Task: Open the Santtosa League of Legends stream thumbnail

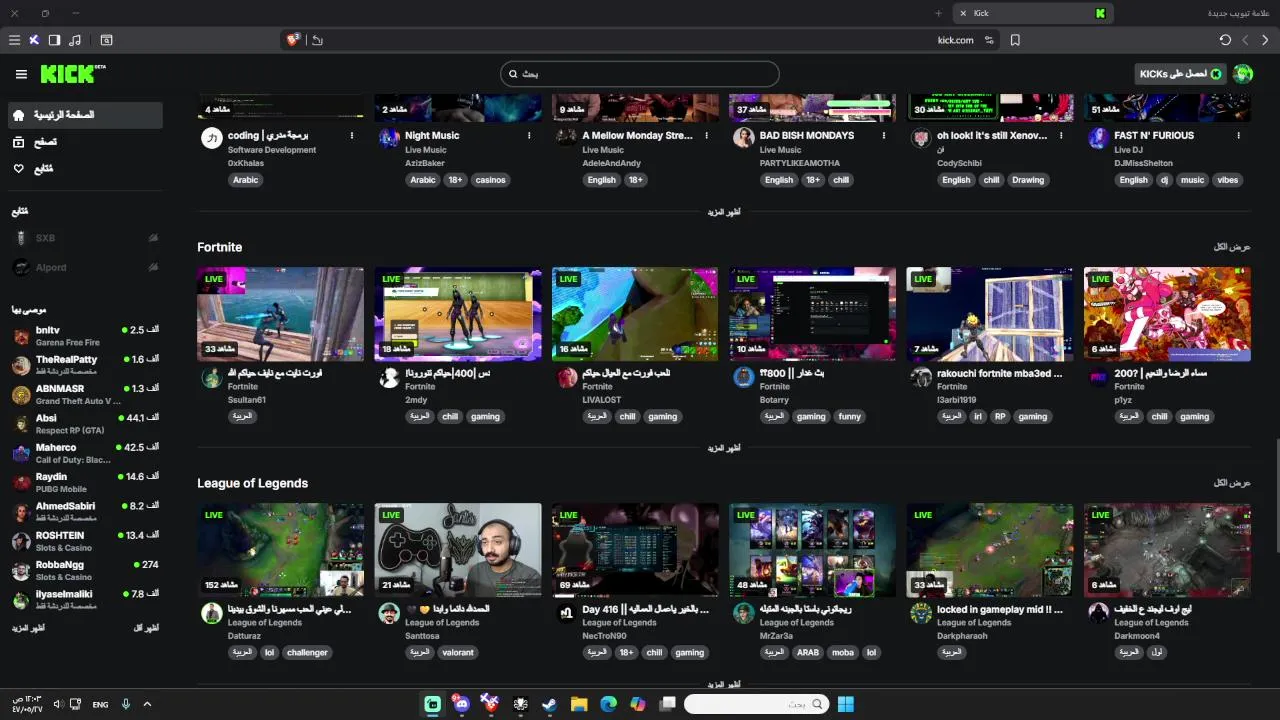Action: [458, 550]
